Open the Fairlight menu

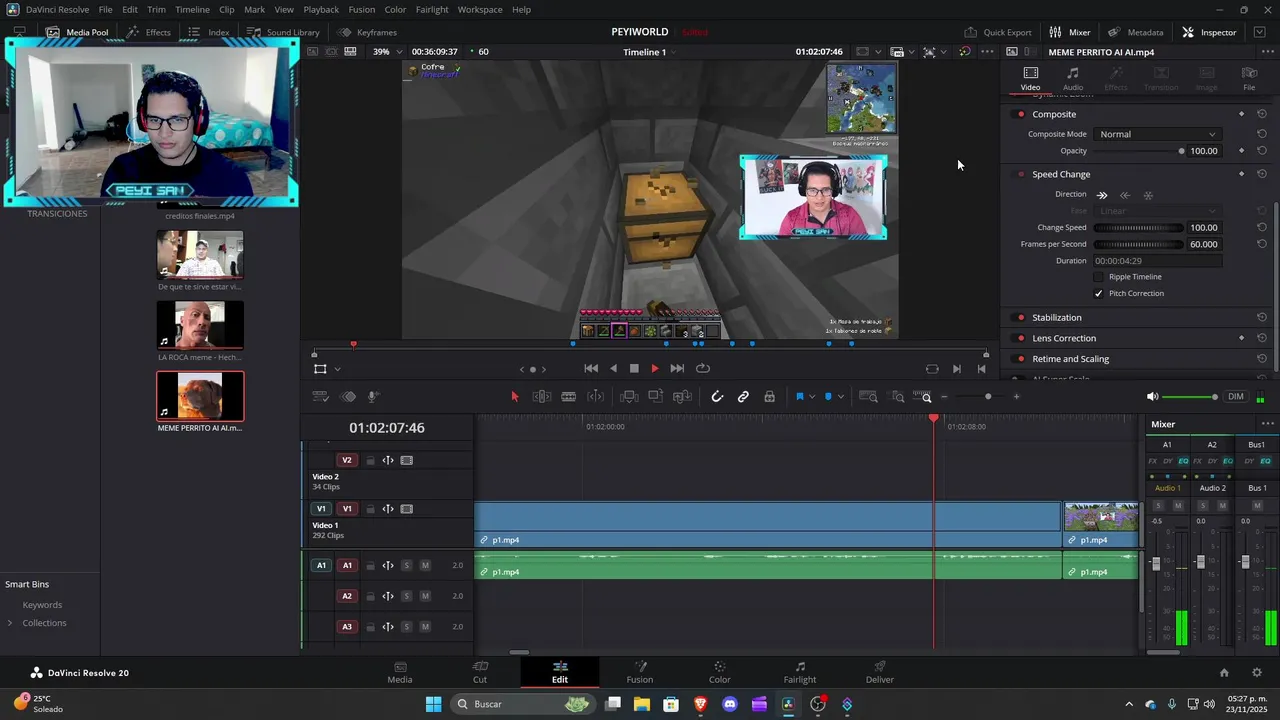tap(432, 9)
